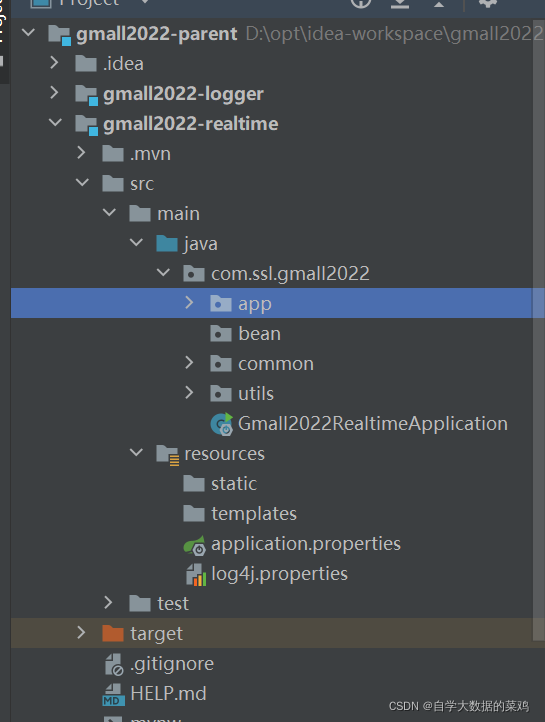
Task: Collapse the resources folder arrow
Action: coord(136,452)
